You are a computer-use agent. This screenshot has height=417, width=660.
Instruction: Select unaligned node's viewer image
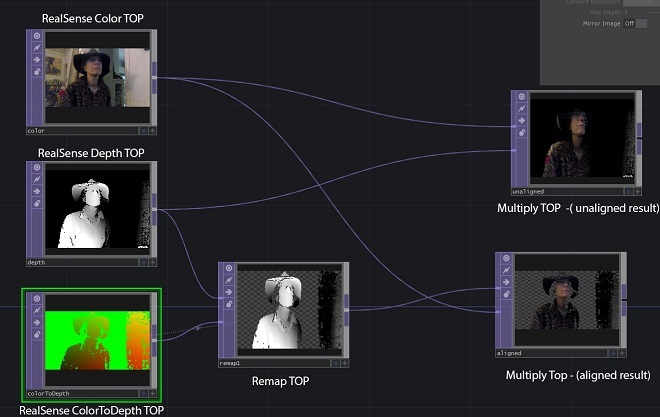click(582, 138)
